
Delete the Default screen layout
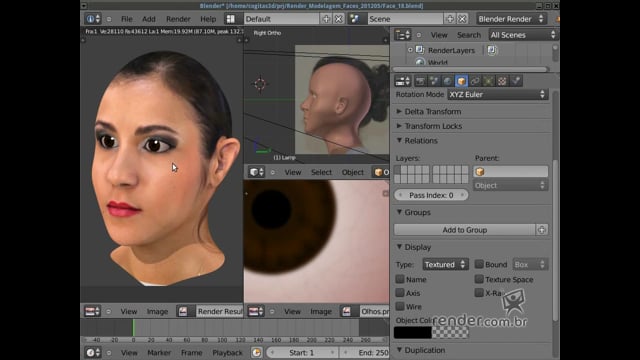coord(338,19)
